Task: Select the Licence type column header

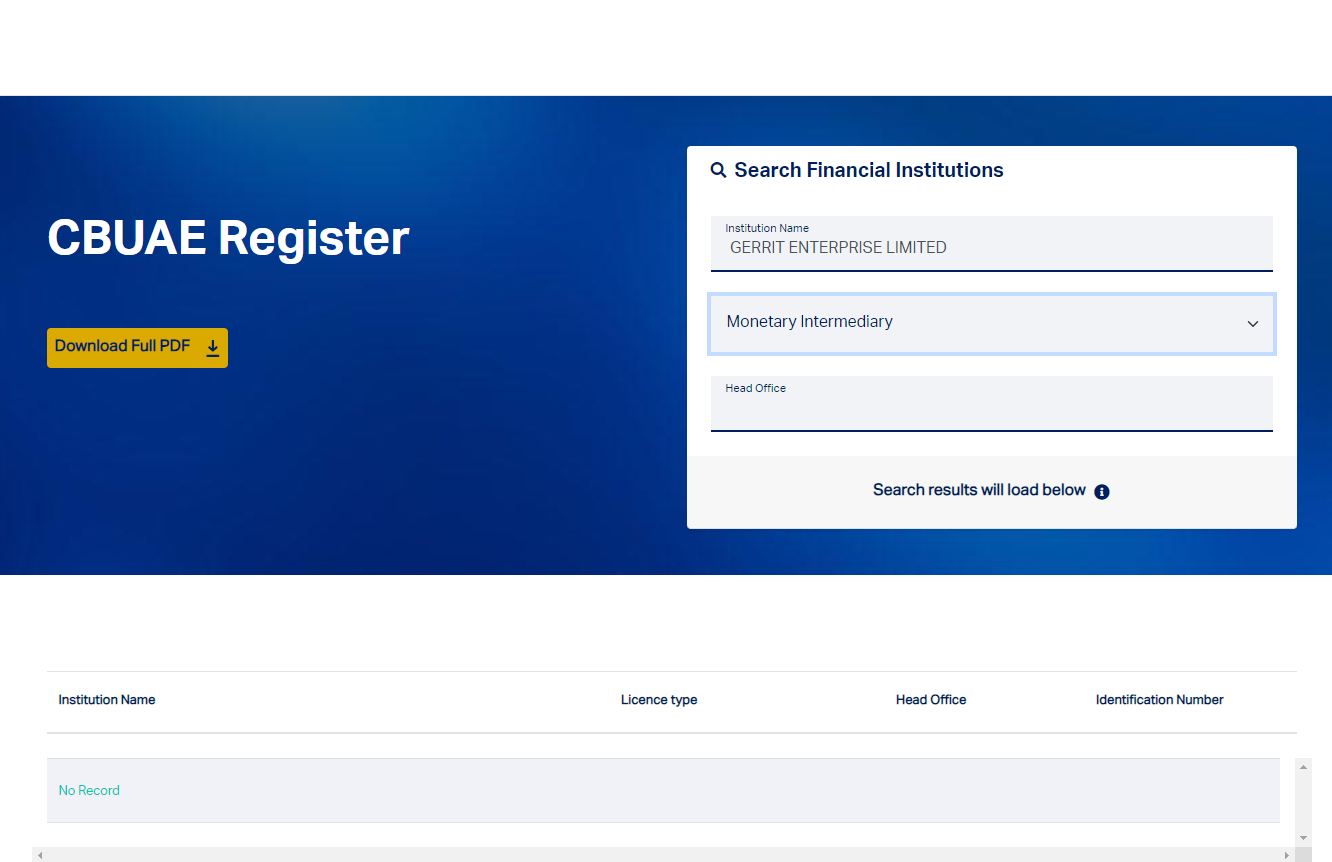Action: (x=659, y=700)
